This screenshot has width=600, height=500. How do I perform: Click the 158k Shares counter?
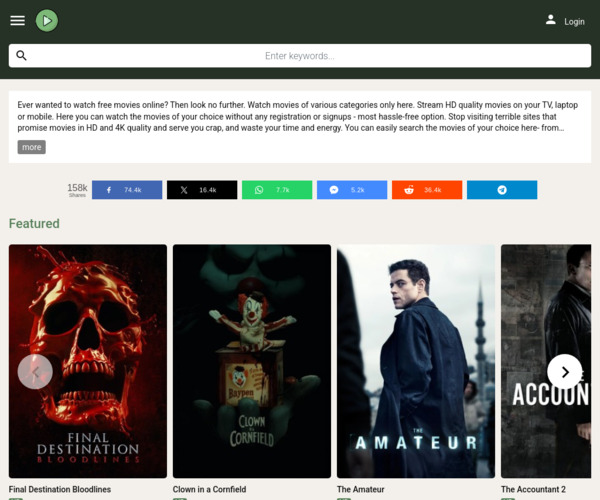pyautogui.click(x=77, y=190)
